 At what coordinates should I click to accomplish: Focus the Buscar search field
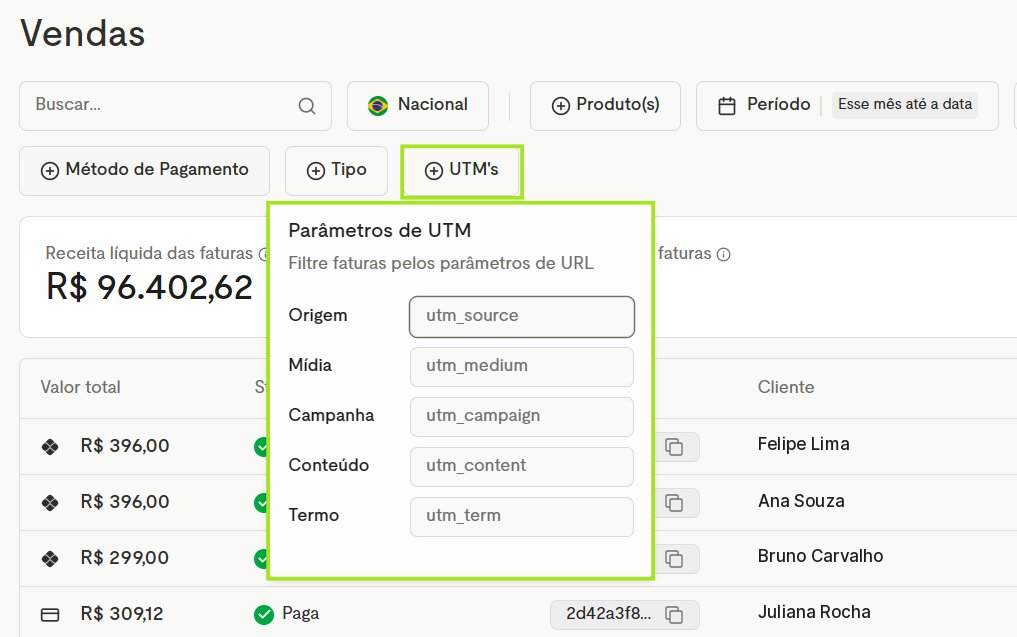(x=175, y=106)
